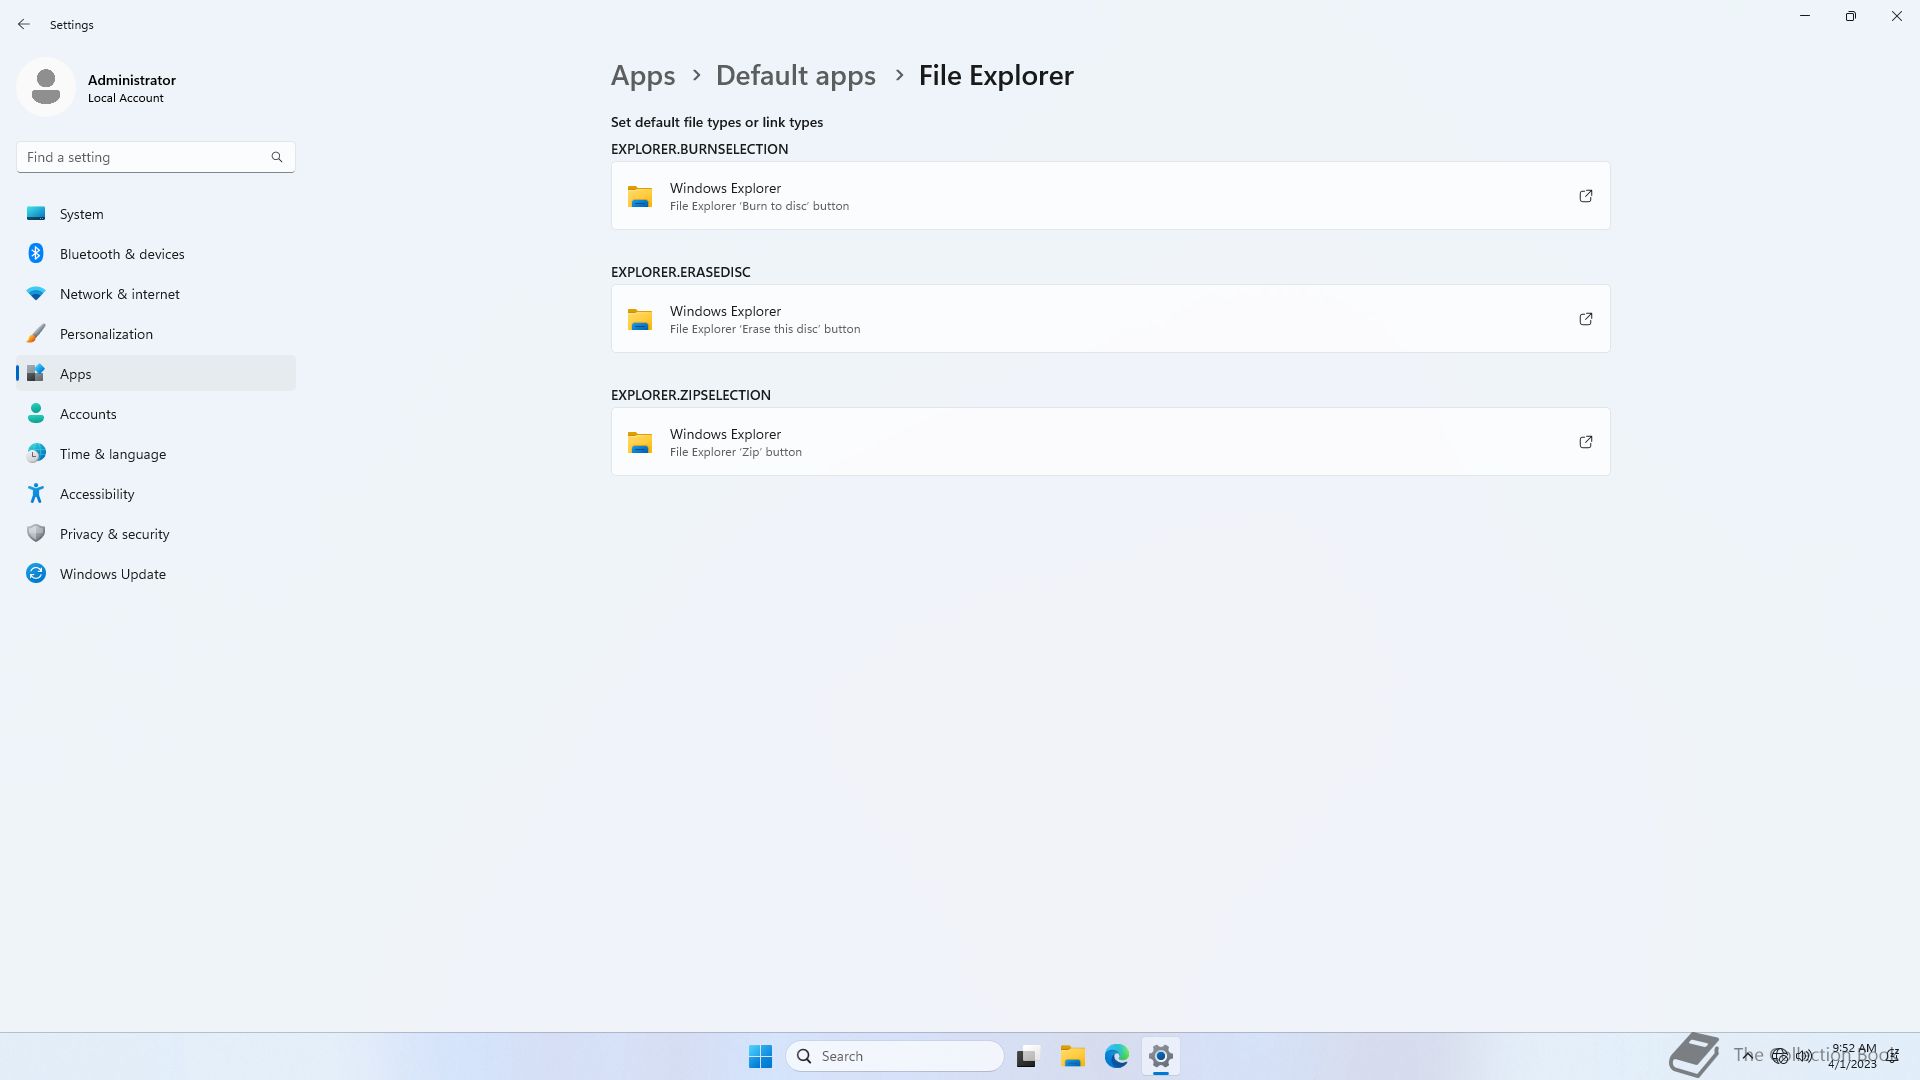Image resolution: width=1920 pixels, height=1080 pixels.
Task: Click the folder icon in 'Erase this disc' row
Action: click(640, 319)
